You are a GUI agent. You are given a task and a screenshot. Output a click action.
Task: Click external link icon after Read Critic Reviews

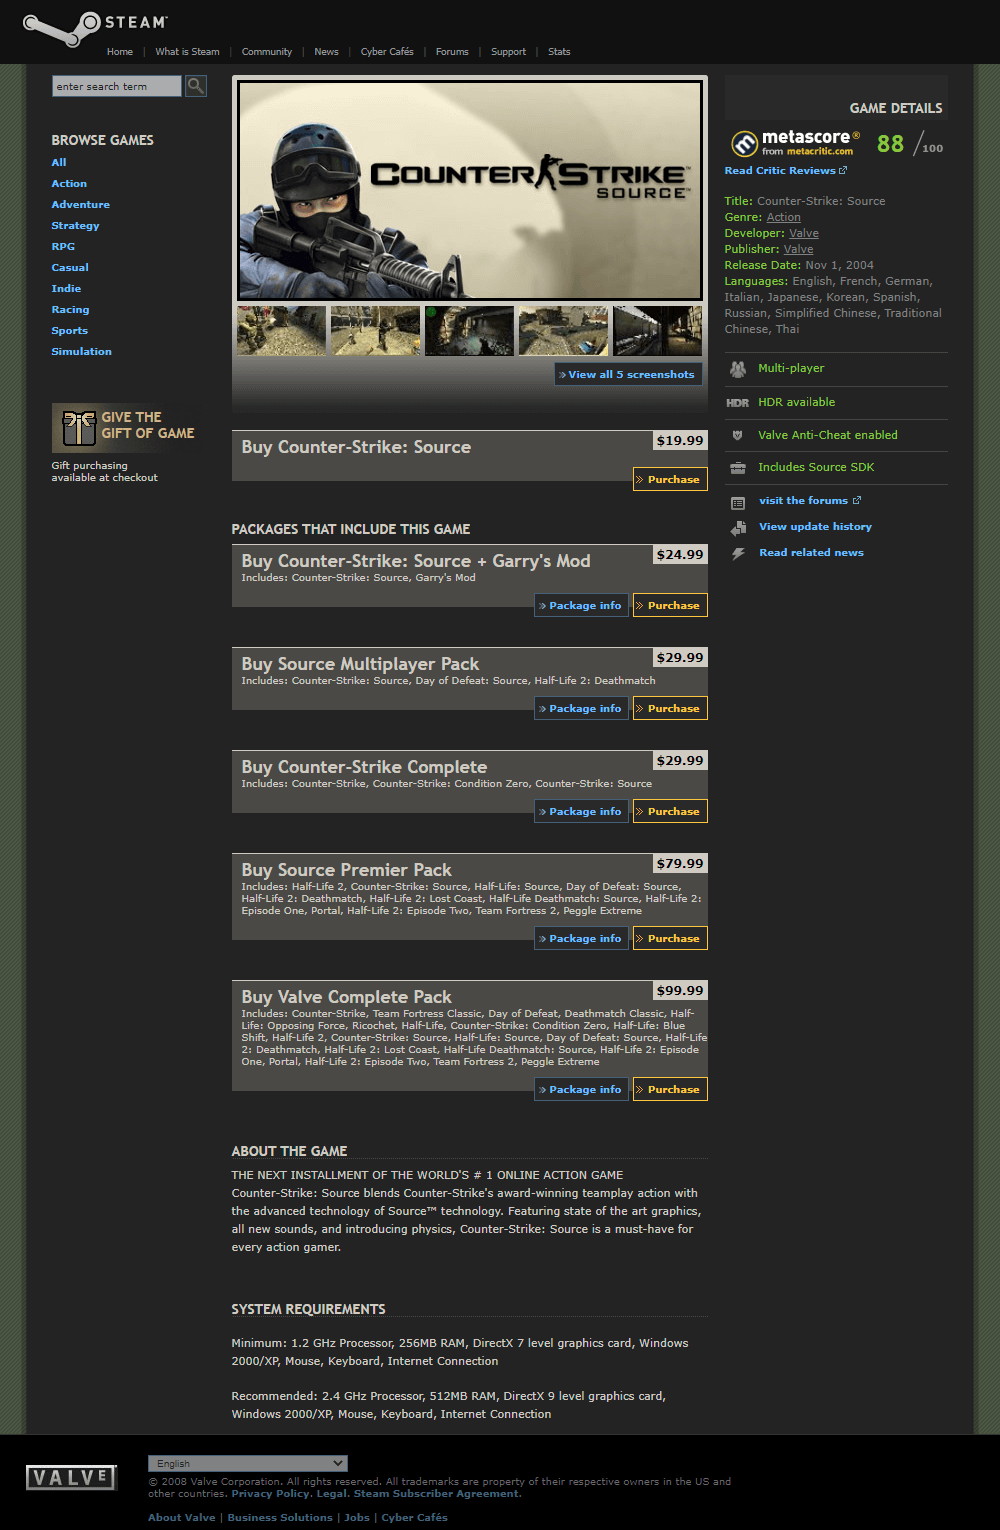(843, 170)
